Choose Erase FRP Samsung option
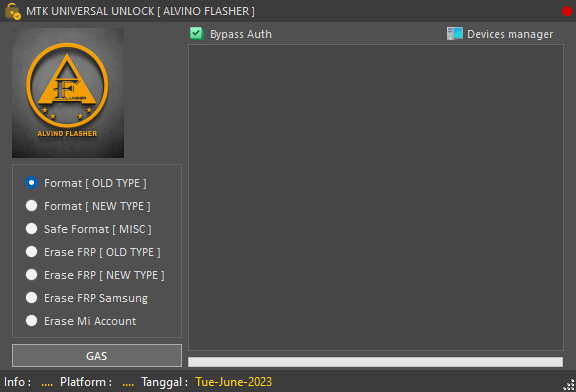This screenshot has width=576, height=392. 87,298
